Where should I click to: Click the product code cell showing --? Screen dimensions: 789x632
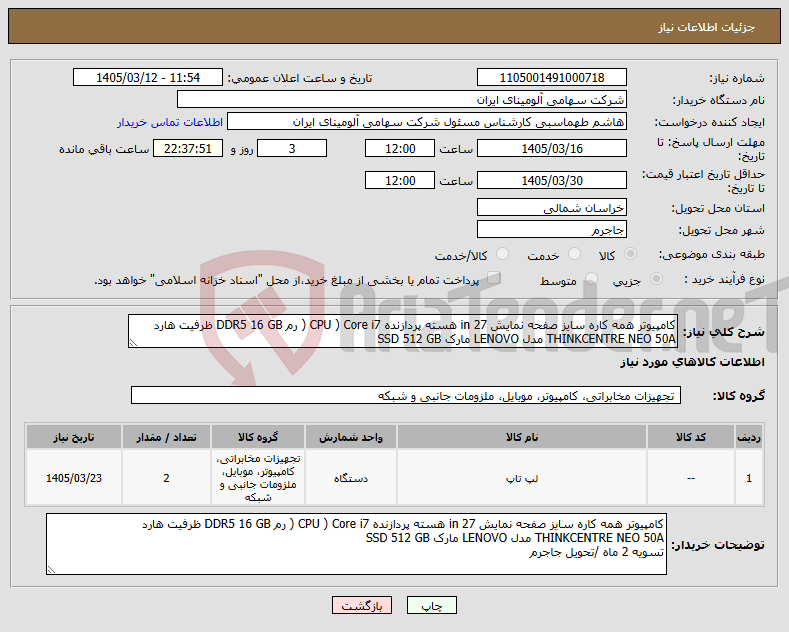coord(691,478)
